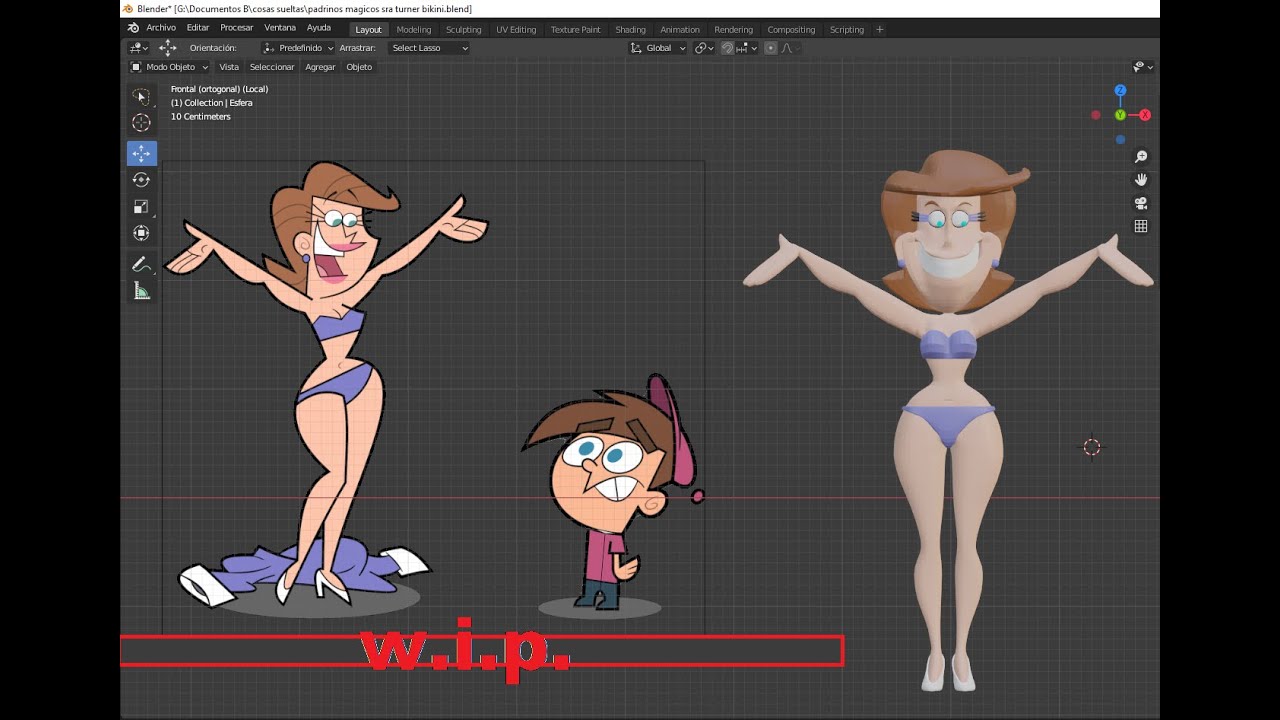Switch to the Scripting workspace tab
The image size is (1280, 720).
tap(847, 29)
